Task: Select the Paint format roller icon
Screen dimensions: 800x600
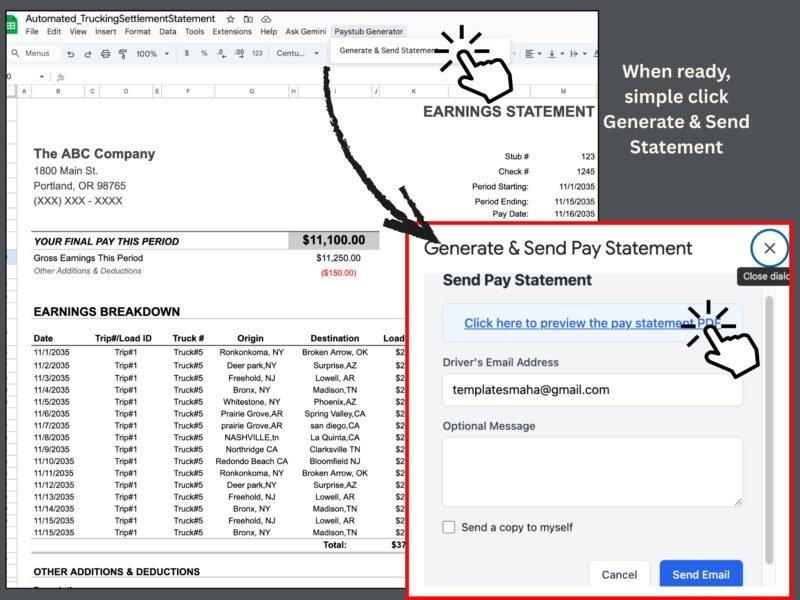Action: click(x=123, y=54)
